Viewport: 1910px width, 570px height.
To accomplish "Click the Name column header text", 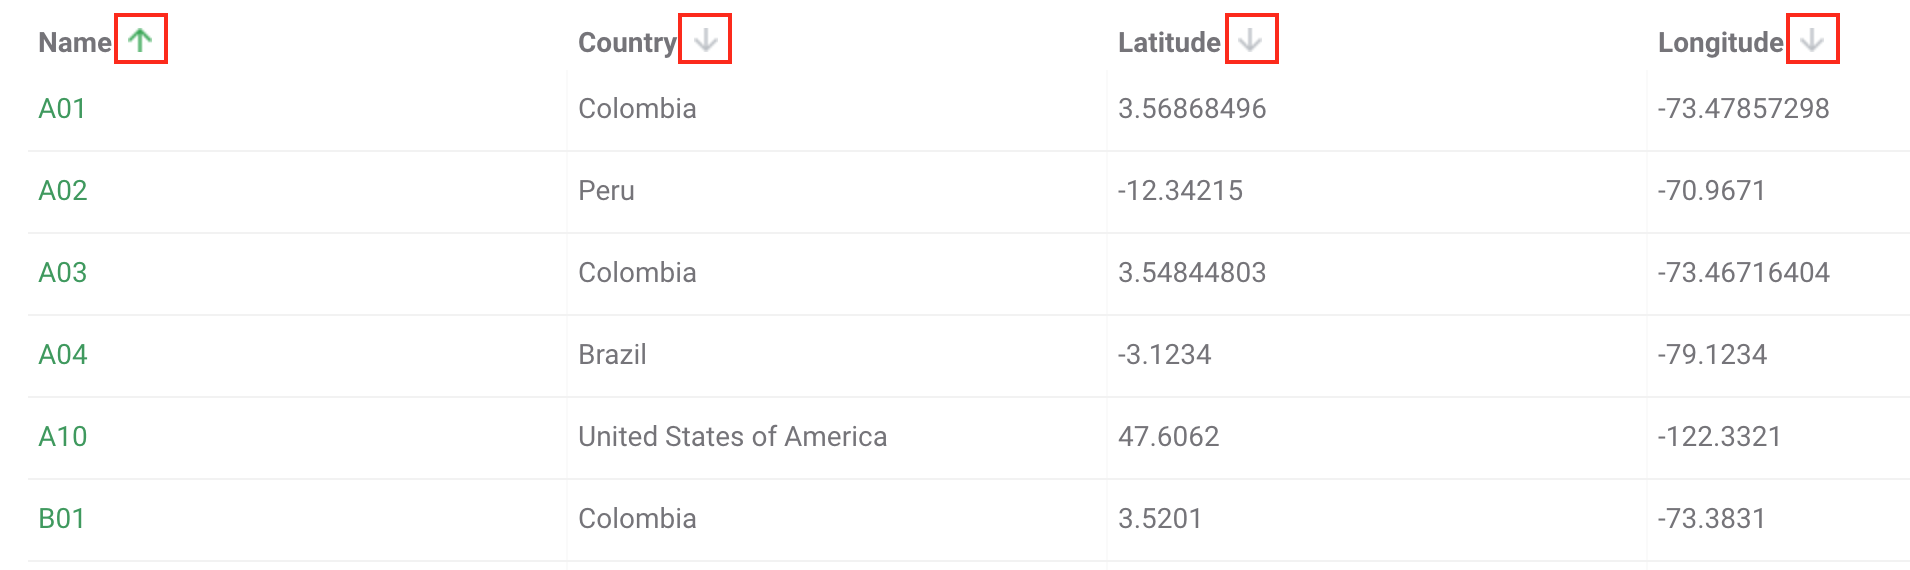I will tap(75, 42).
